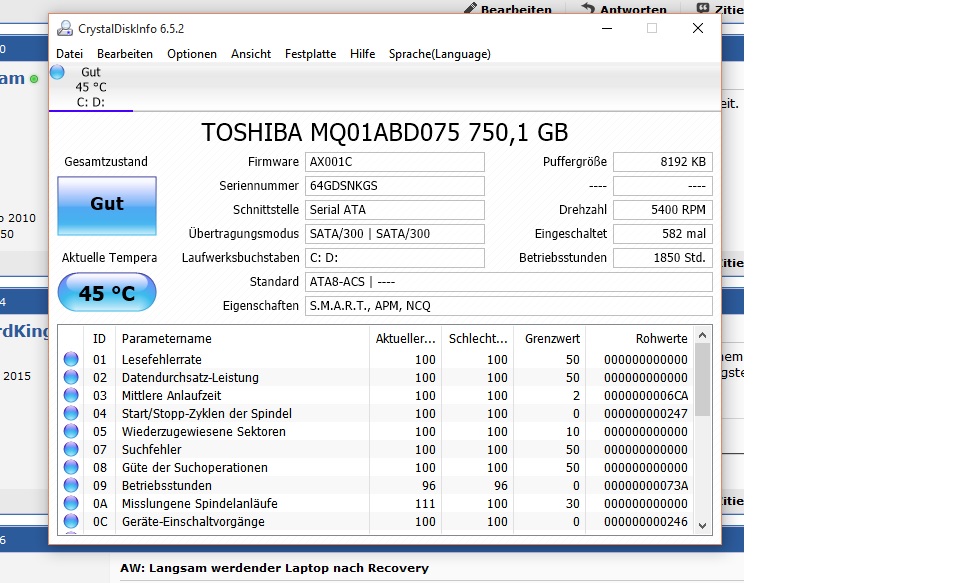Image resolution: width=960 pixels, height=583 pixels.
Task: Click the Eingeschaltet field 582 mal
Action: coord(663,233)
